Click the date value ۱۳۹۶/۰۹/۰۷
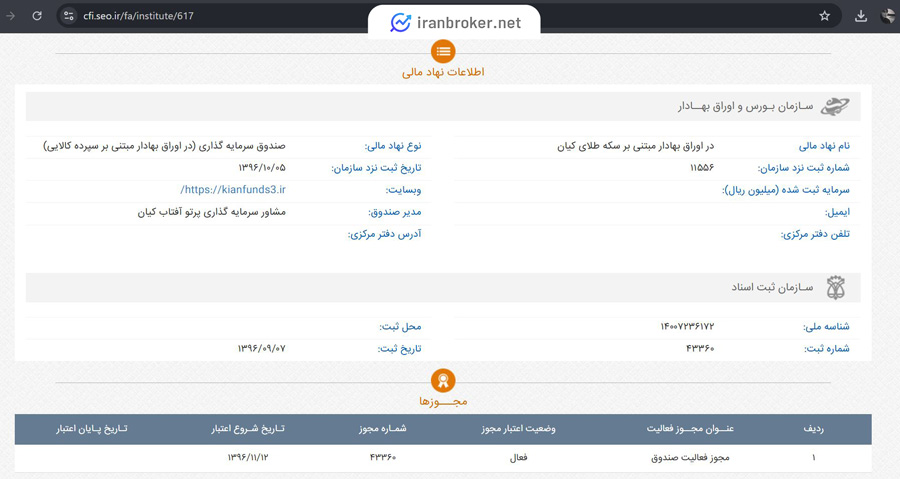The width and height of the screenshot is (900, 479). coord(262,349)
